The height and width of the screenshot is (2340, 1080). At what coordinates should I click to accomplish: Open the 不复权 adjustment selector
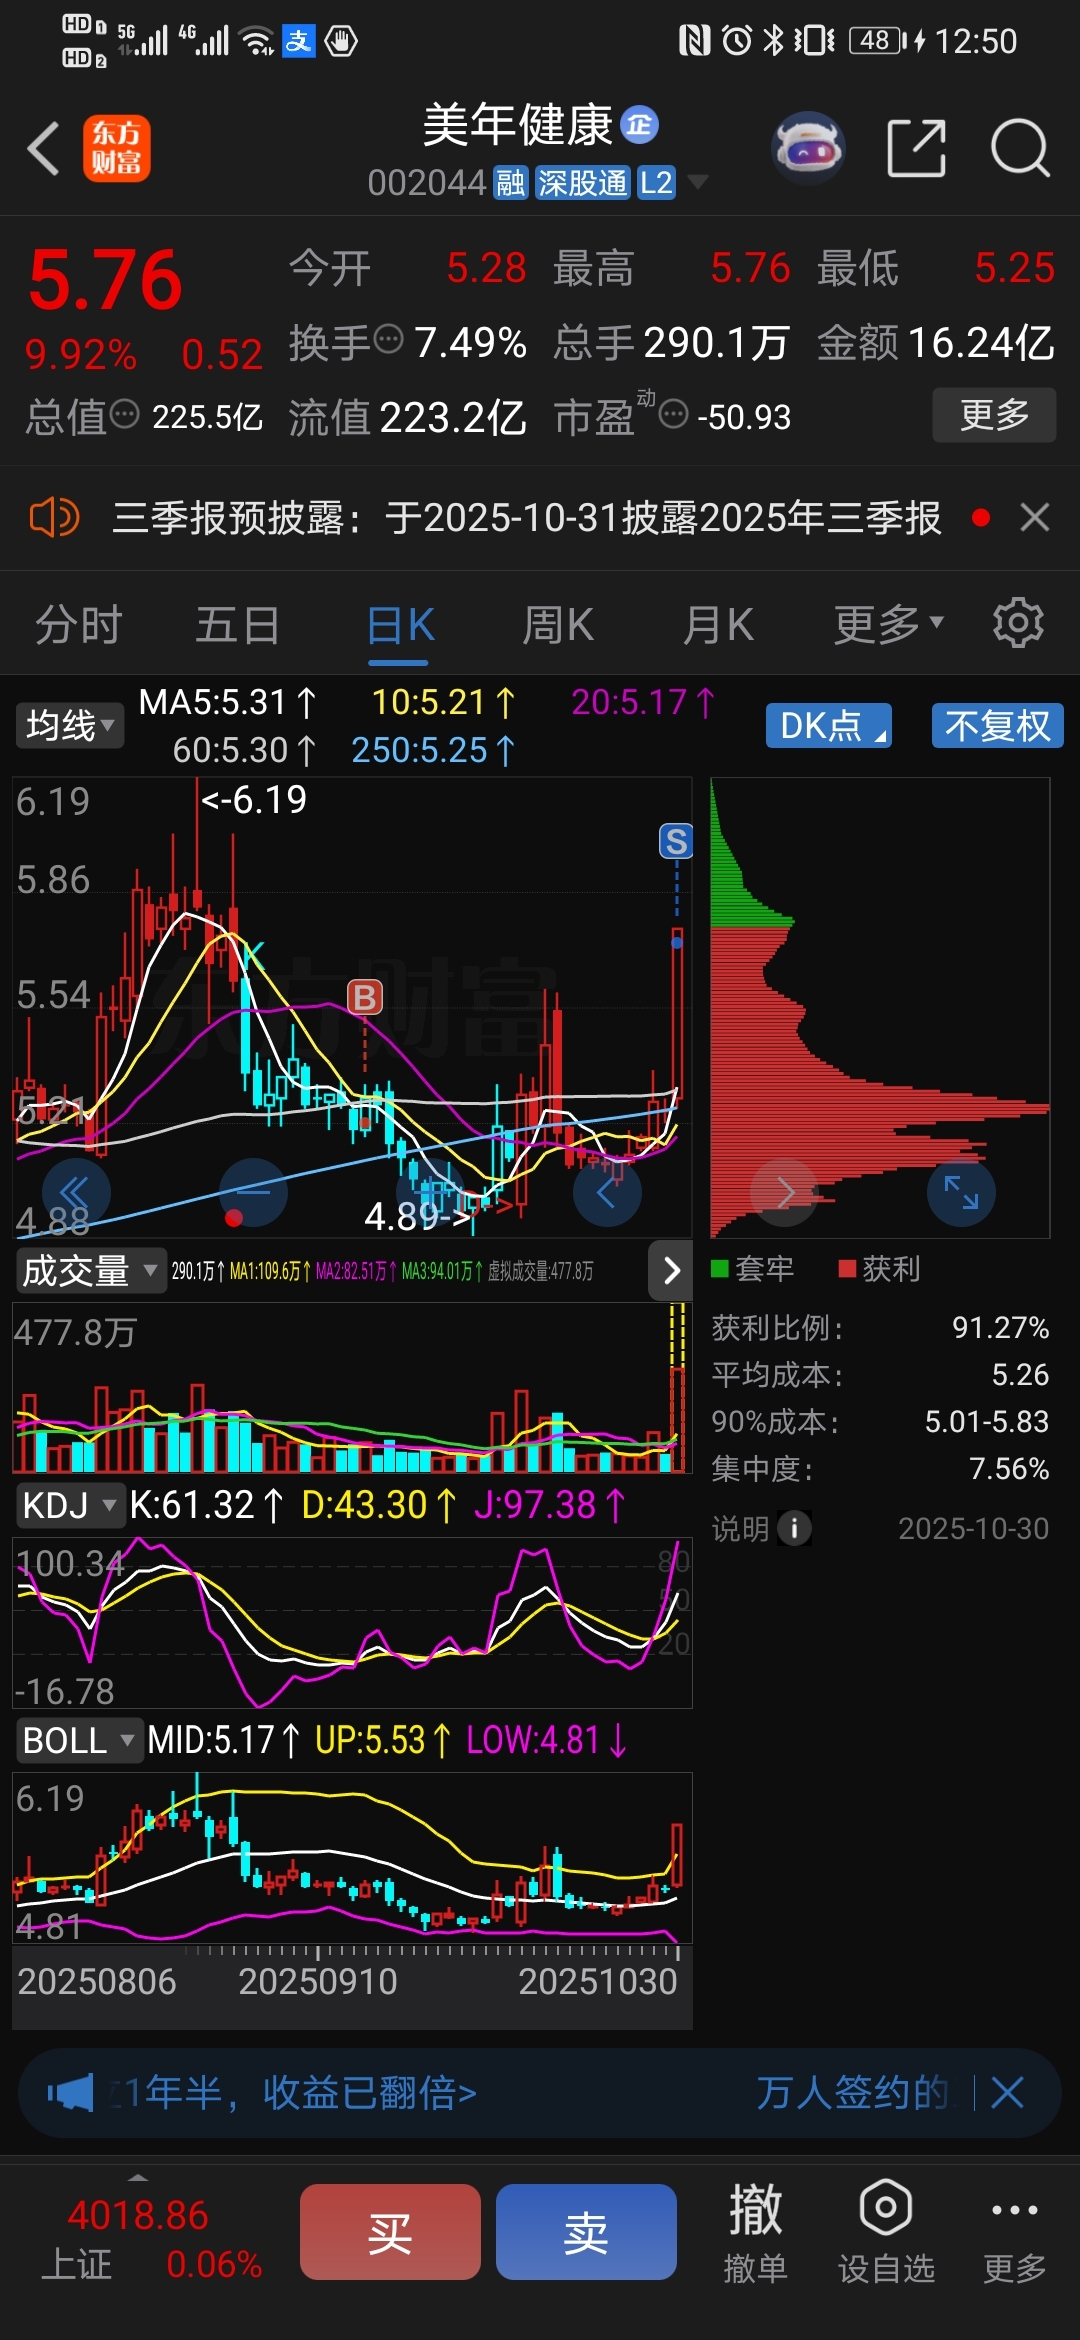[x=997, y=725]
